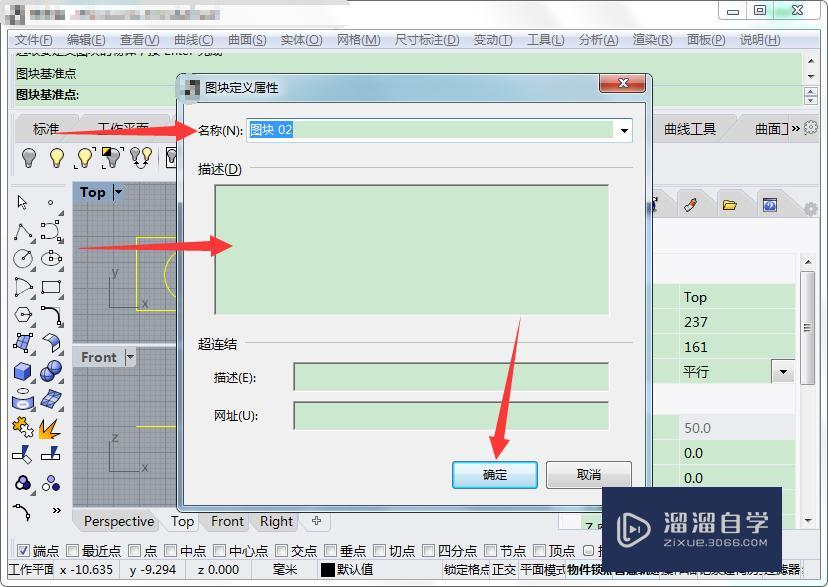
Task: Select the group objects tool
Action: [x=23, y=483]
